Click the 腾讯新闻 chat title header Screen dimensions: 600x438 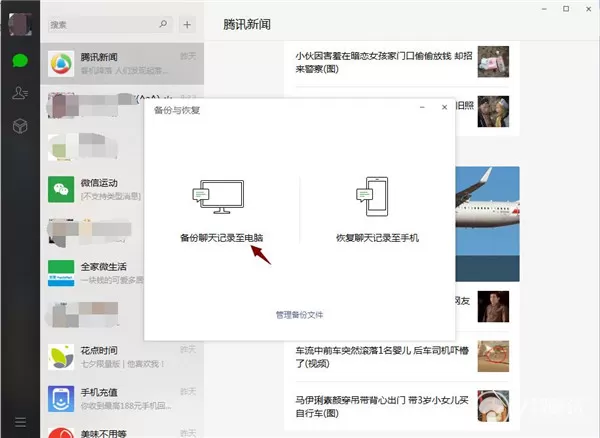coord(247,24)
